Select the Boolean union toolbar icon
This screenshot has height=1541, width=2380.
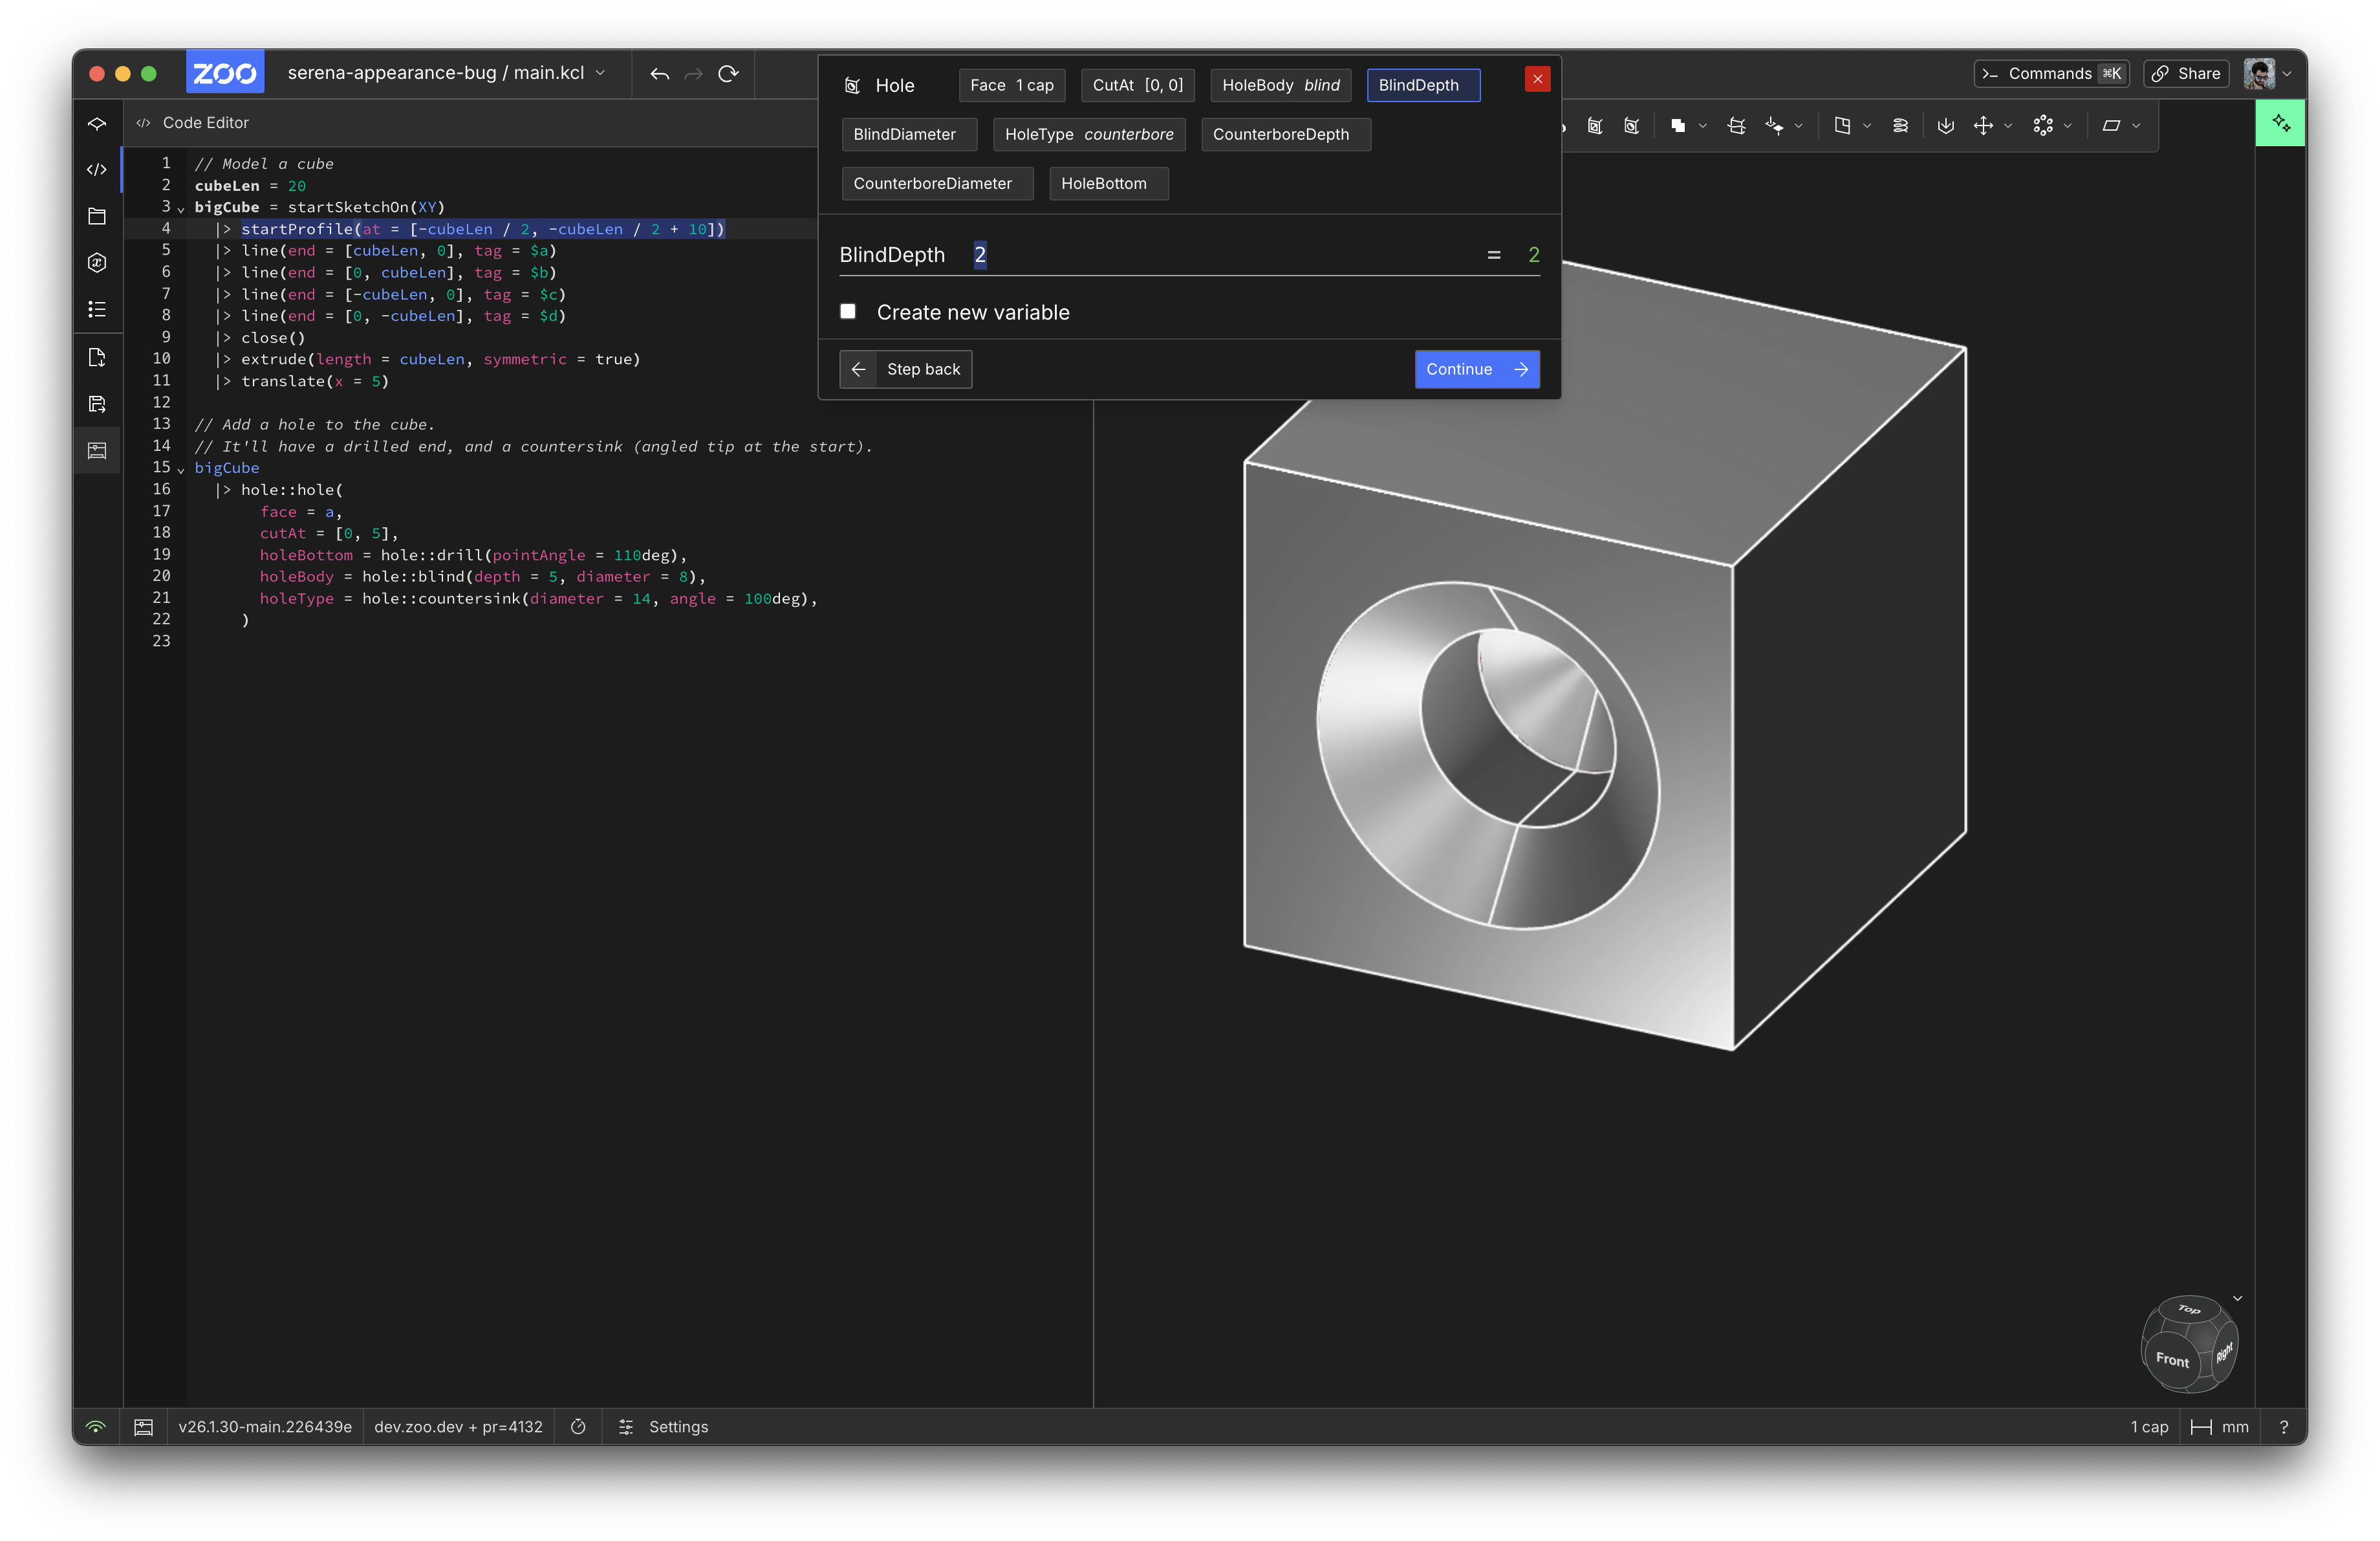point(1678,126)
